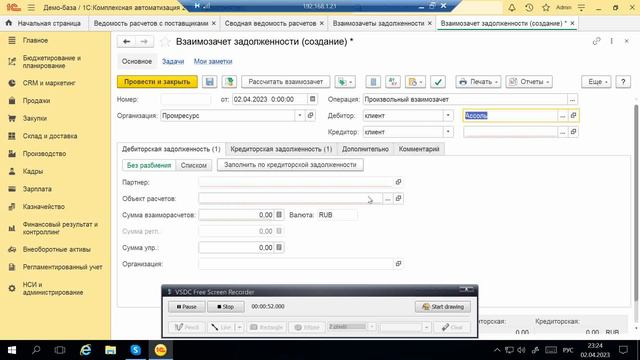
Task: Open the Дополнительно tab
Action: (x=365, y=149)
